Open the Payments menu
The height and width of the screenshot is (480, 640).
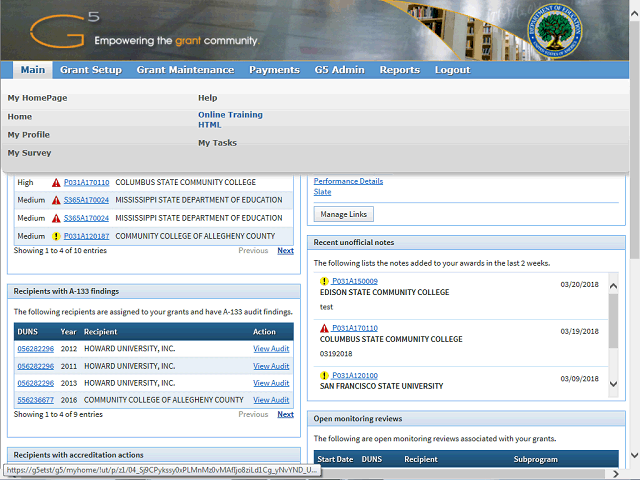[274, 70]
